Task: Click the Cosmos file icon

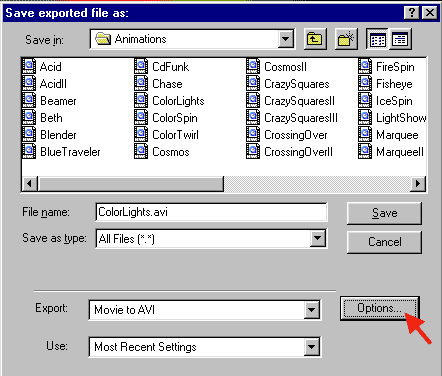Action: 141,151
